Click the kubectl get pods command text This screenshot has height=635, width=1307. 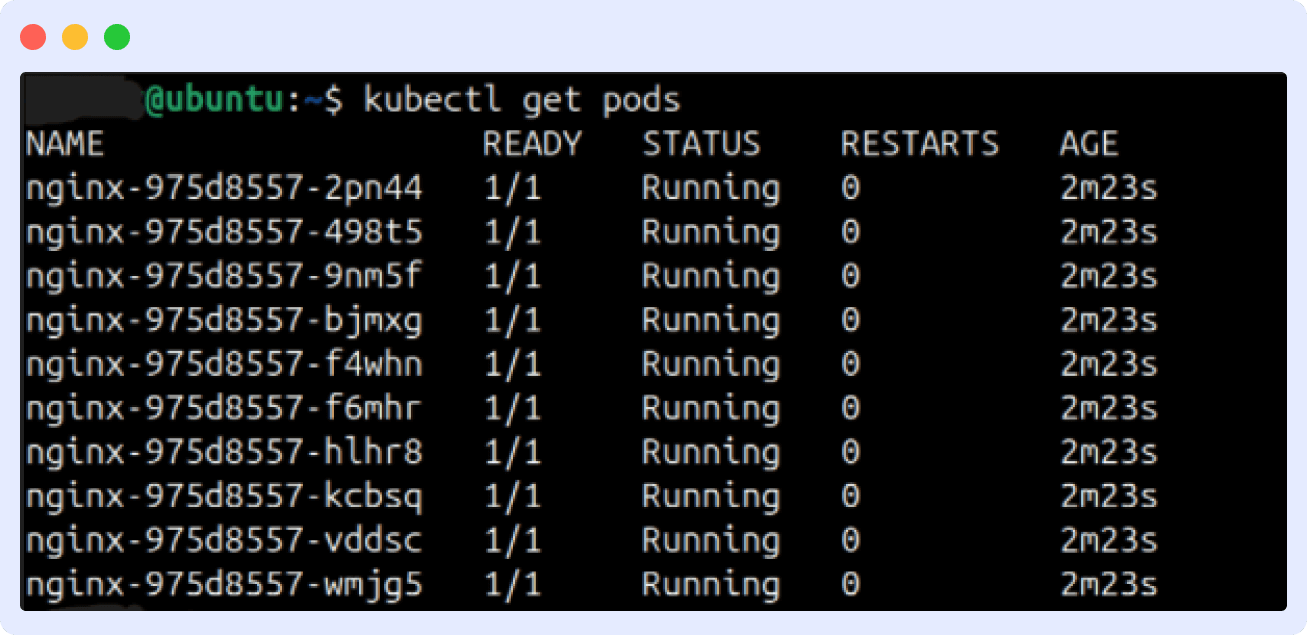pyautogui.click(x=521, y=99)
